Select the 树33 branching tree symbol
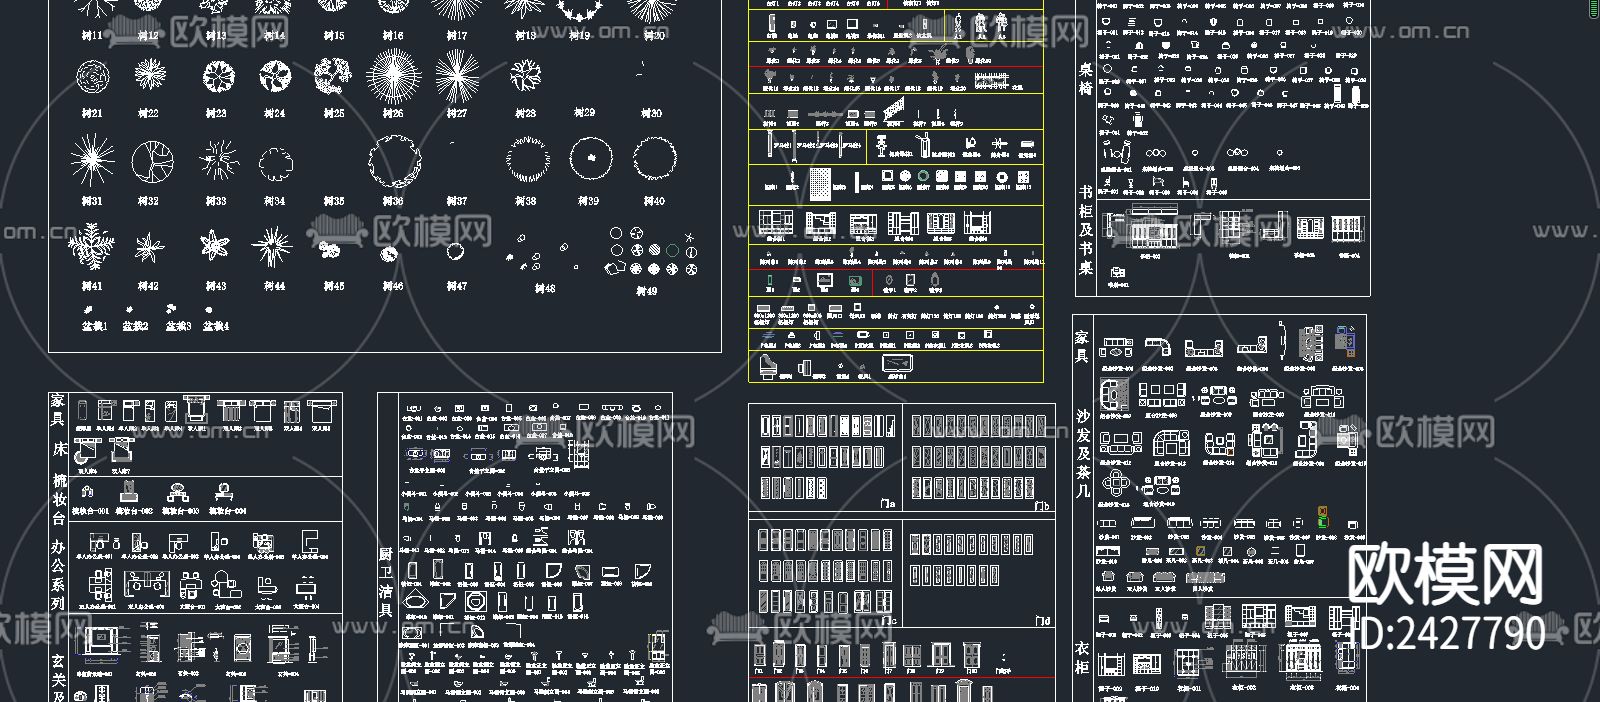 (218, 160)
